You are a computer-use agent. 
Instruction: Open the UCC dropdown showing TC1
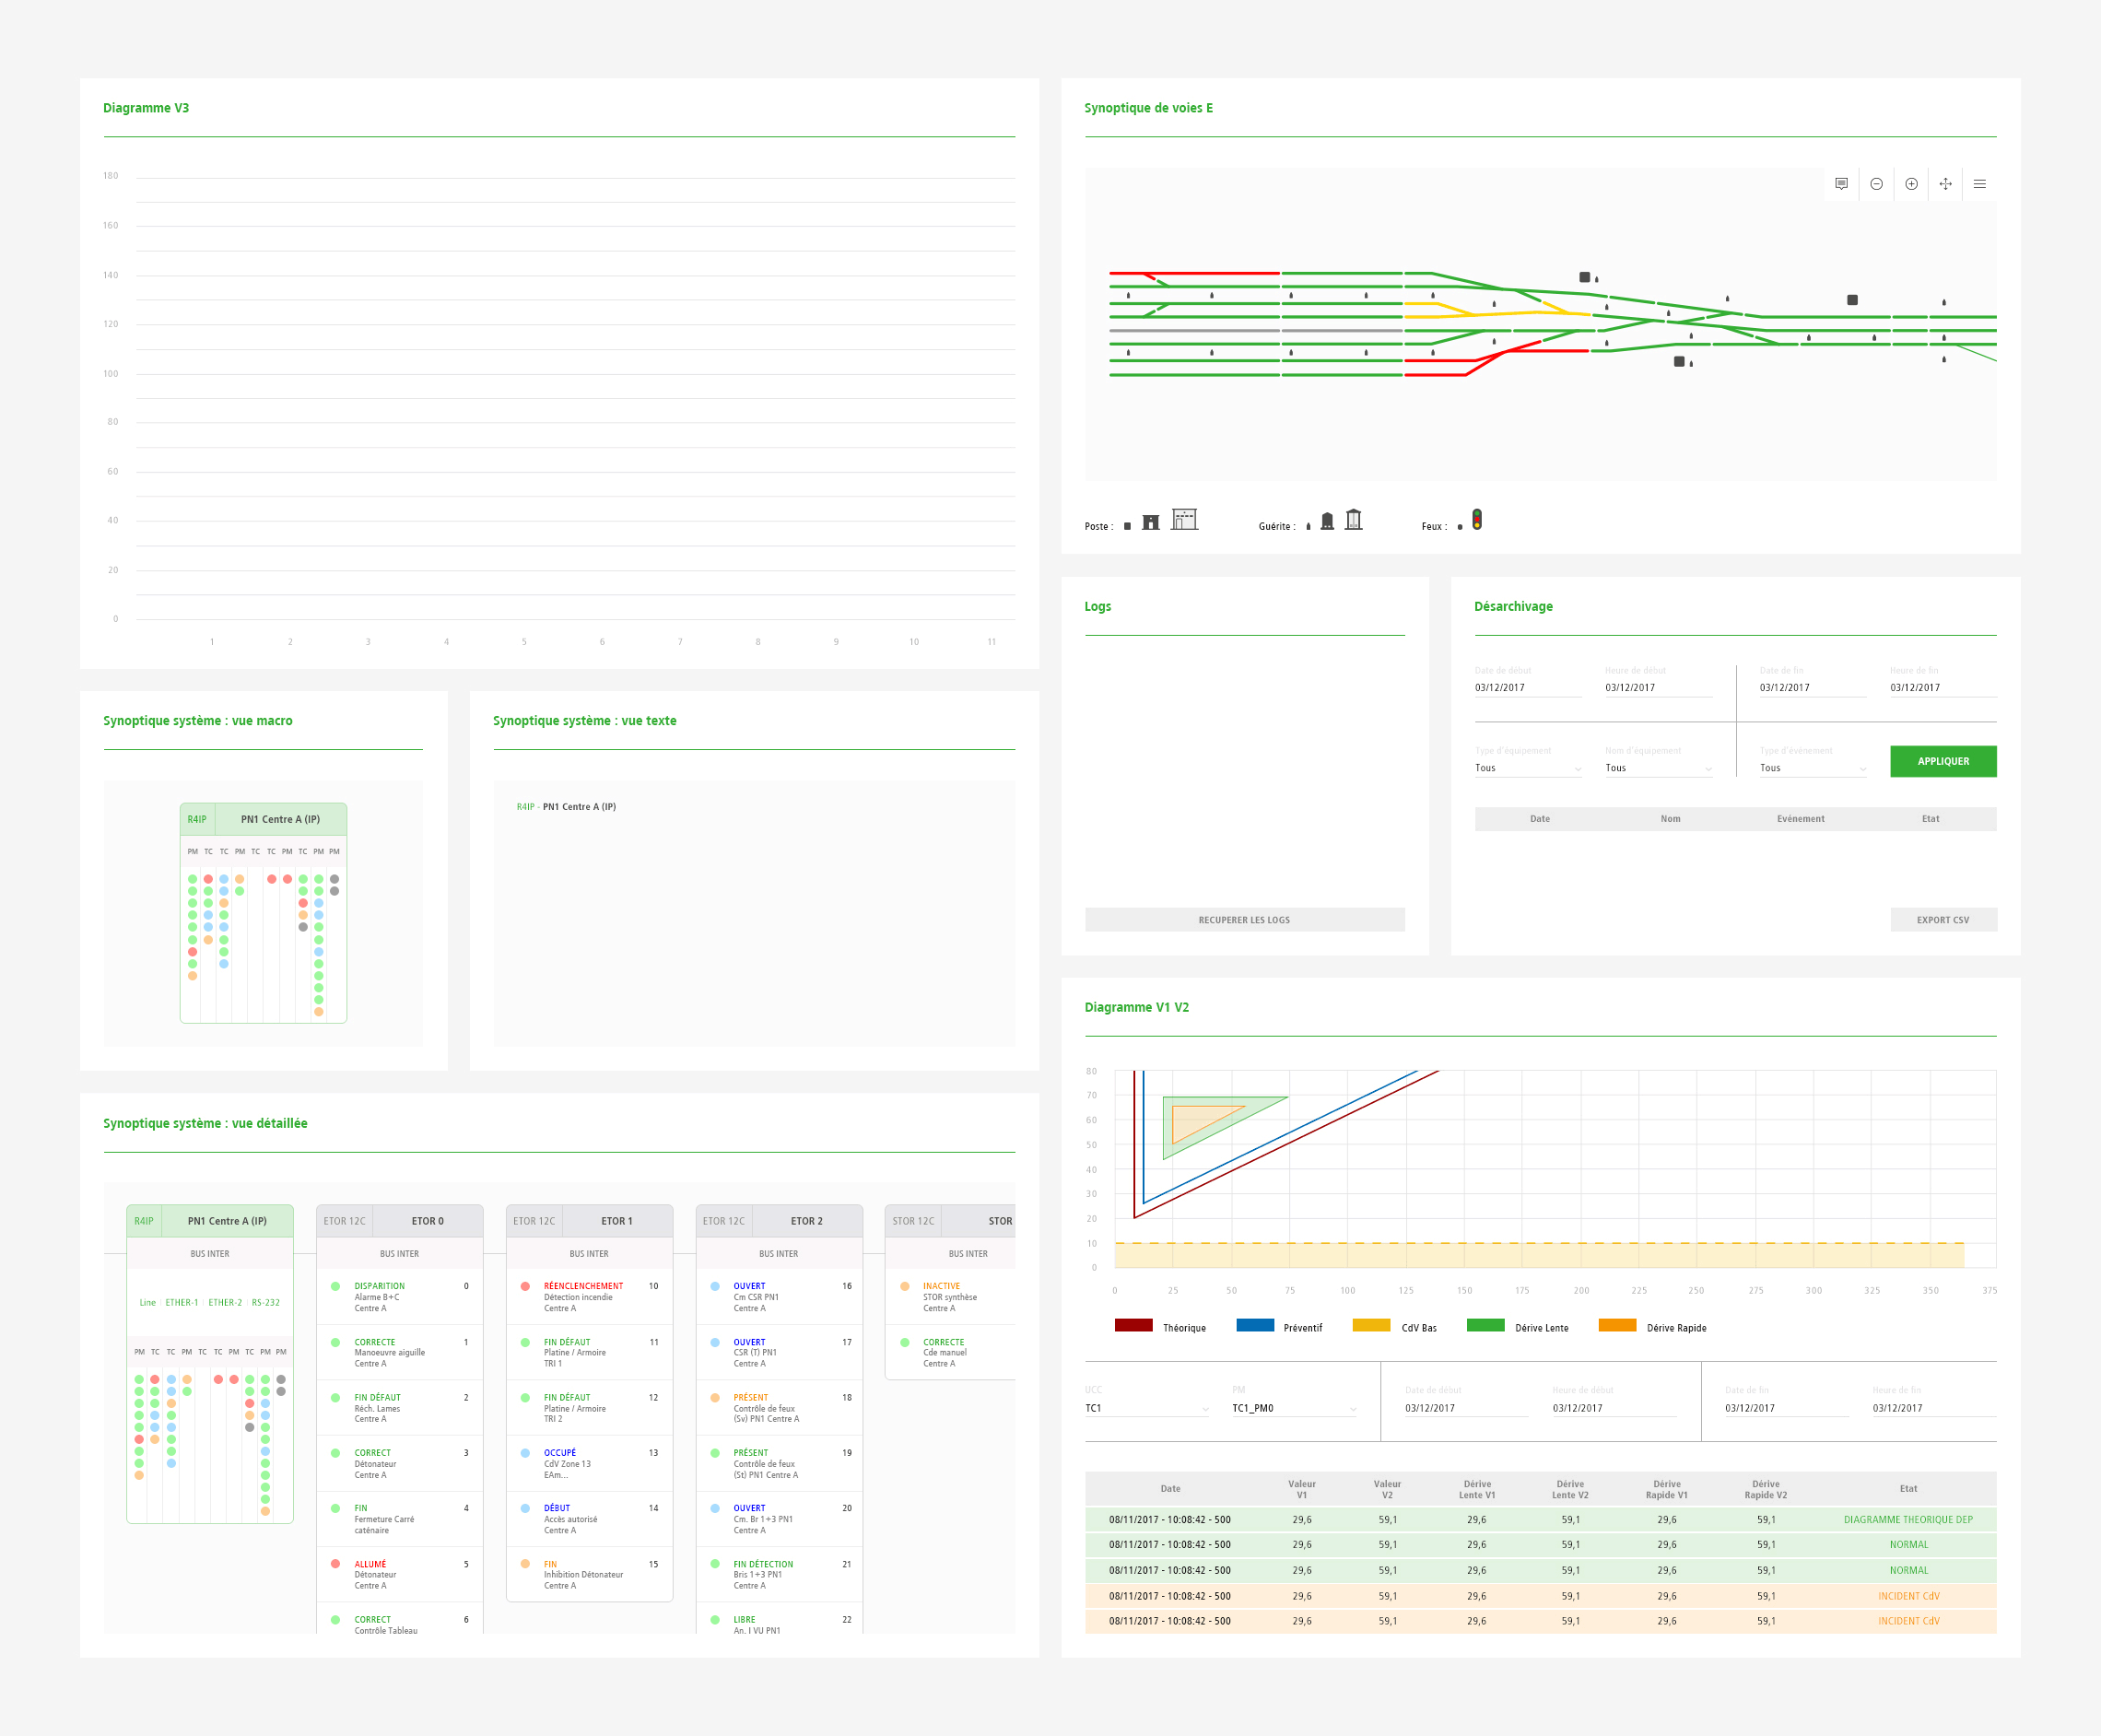coord(1146,1408)
